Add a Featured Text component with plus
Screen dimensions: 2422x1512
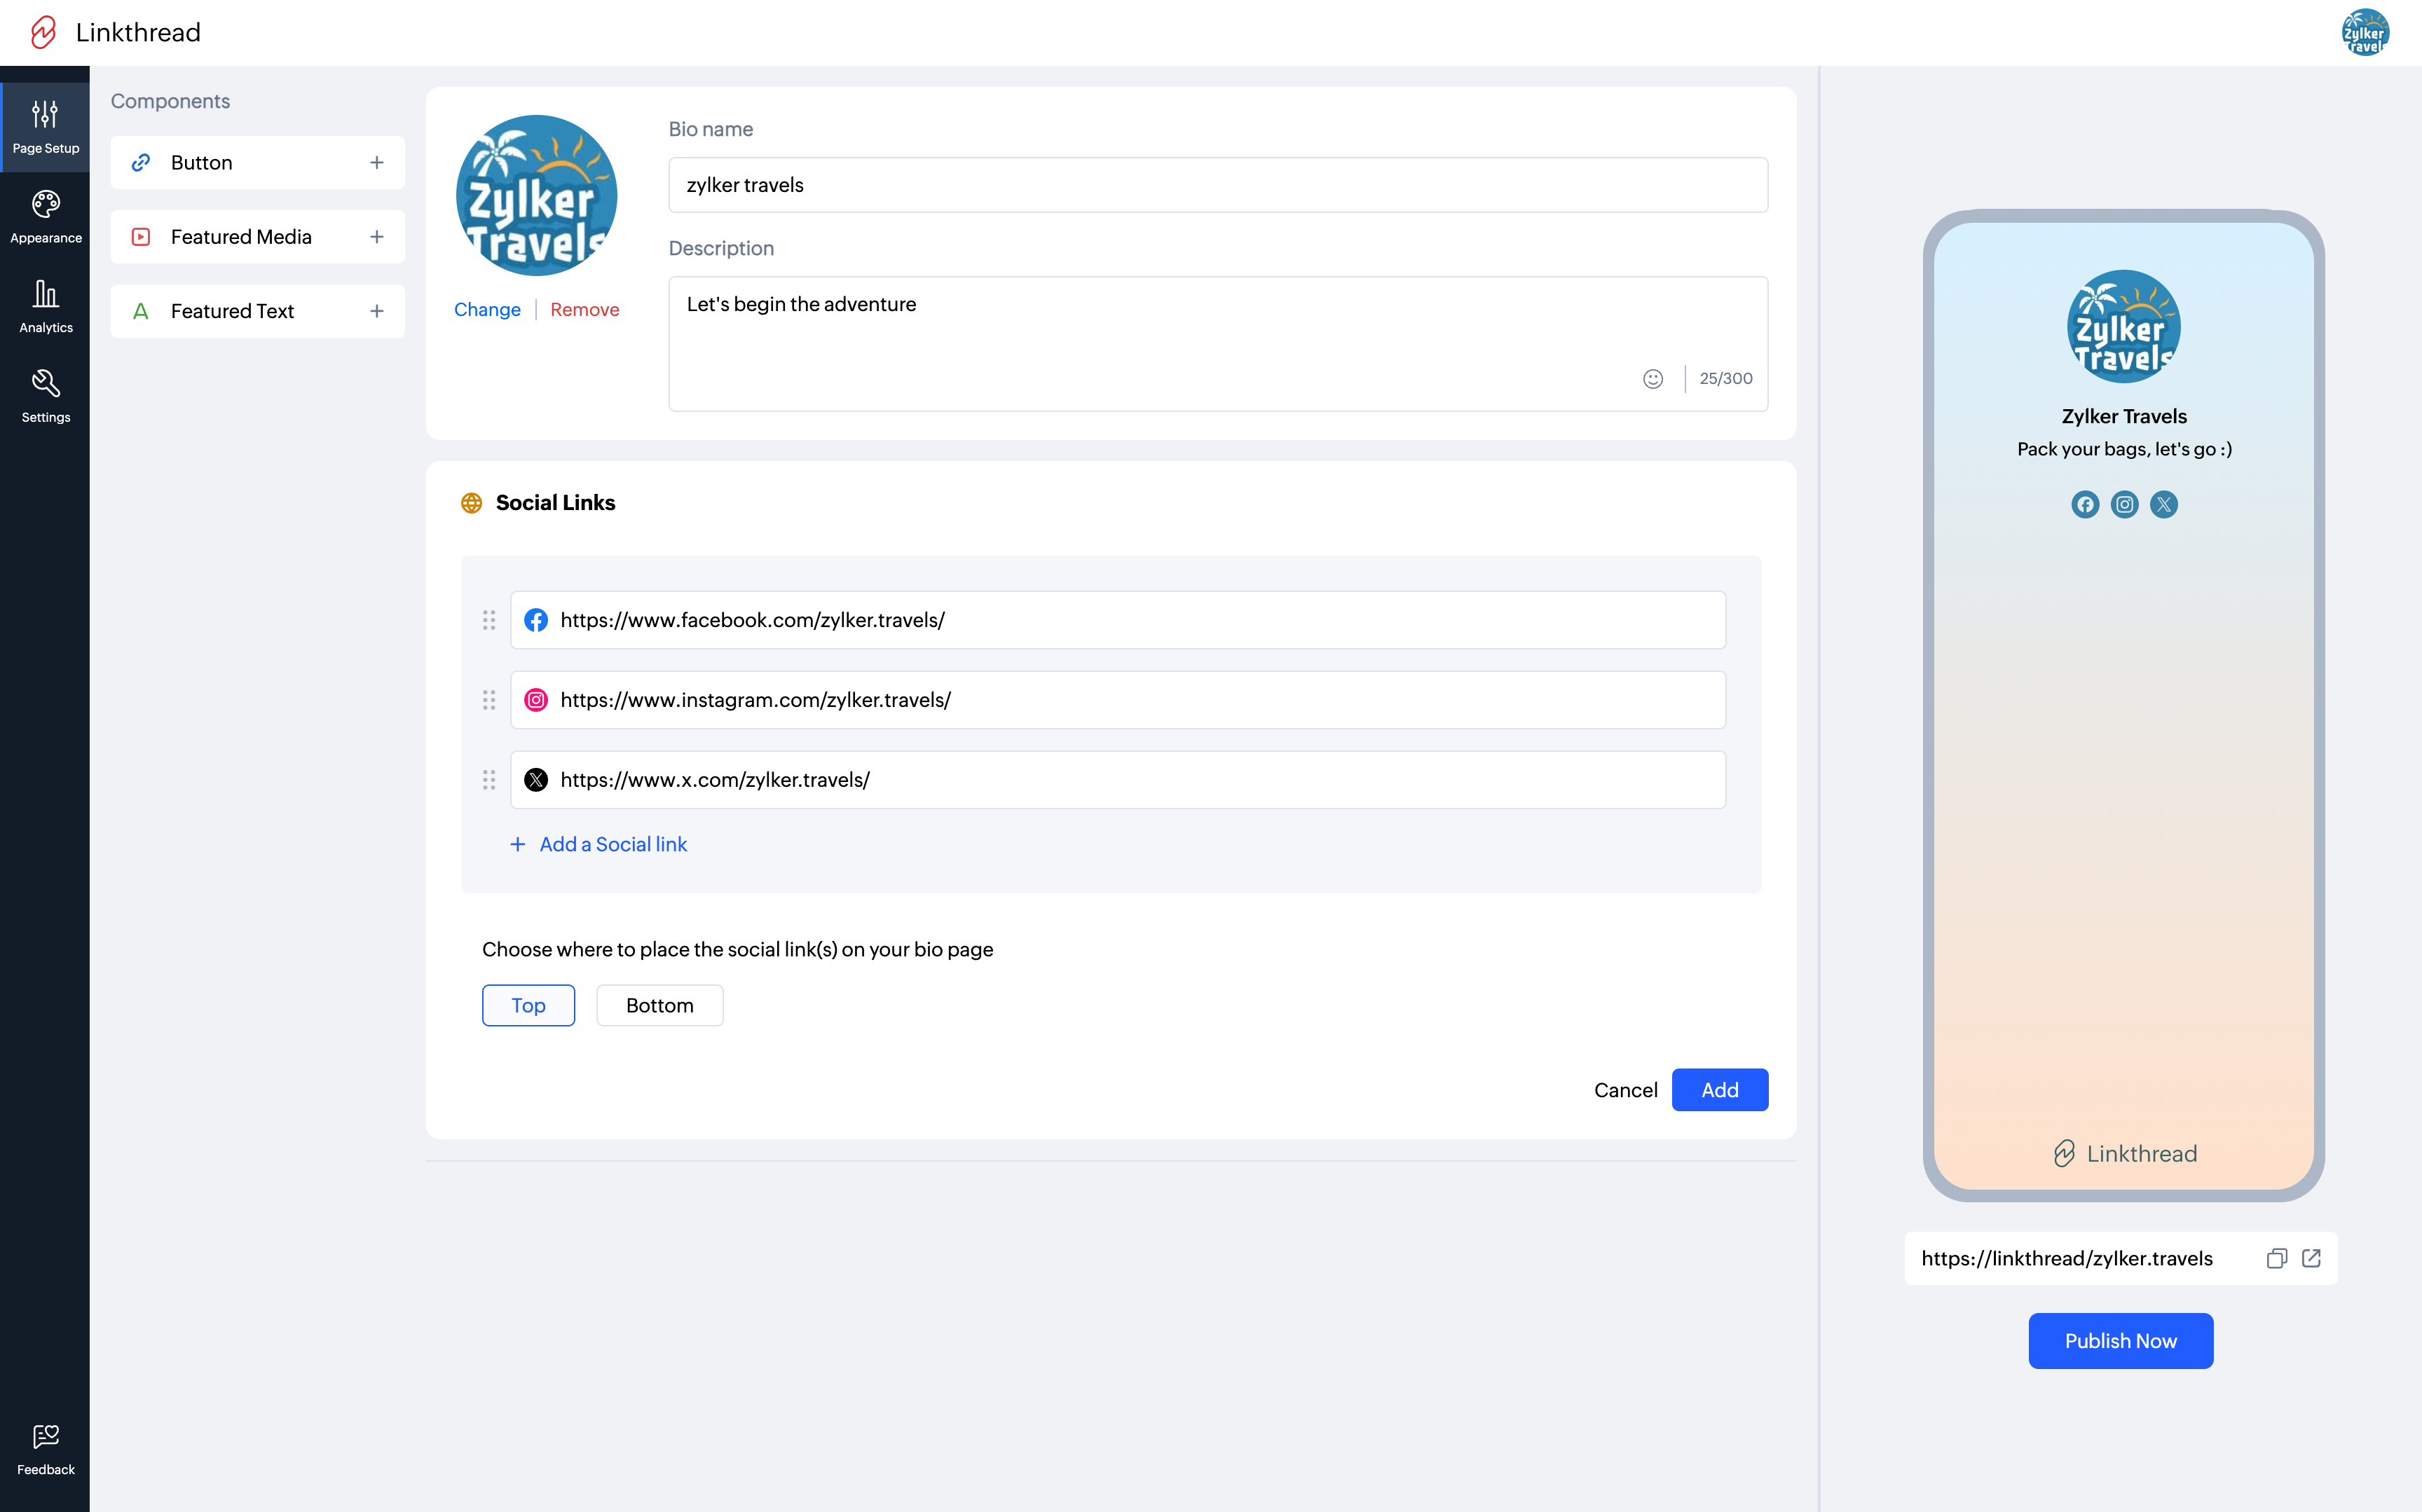tap(377, 311)
